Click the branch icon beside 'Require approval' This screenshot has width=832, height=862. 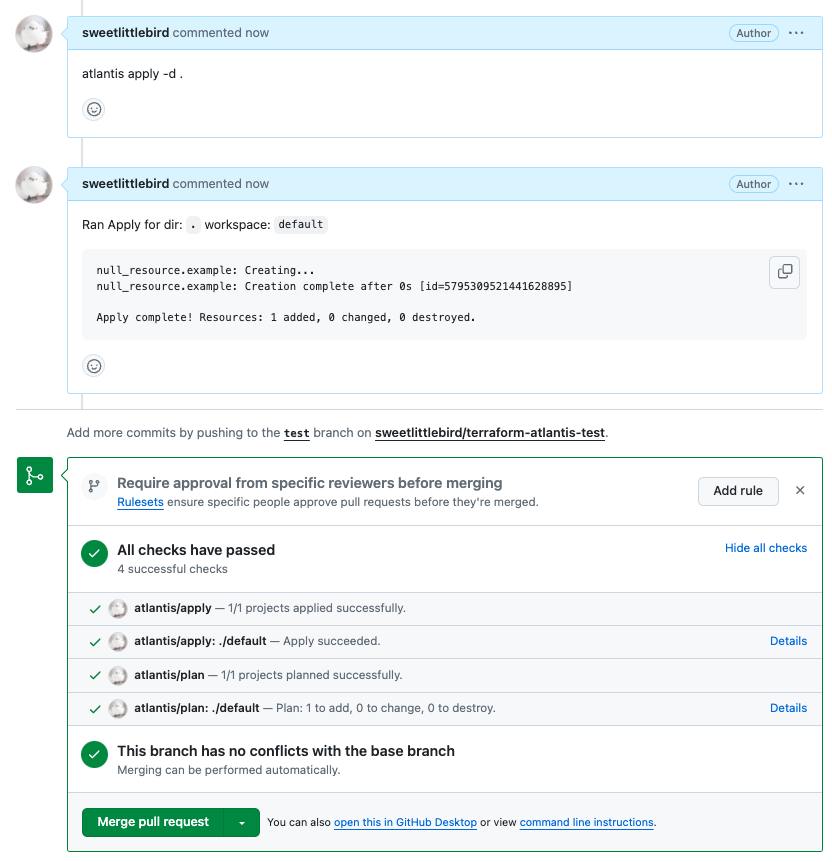94,486
